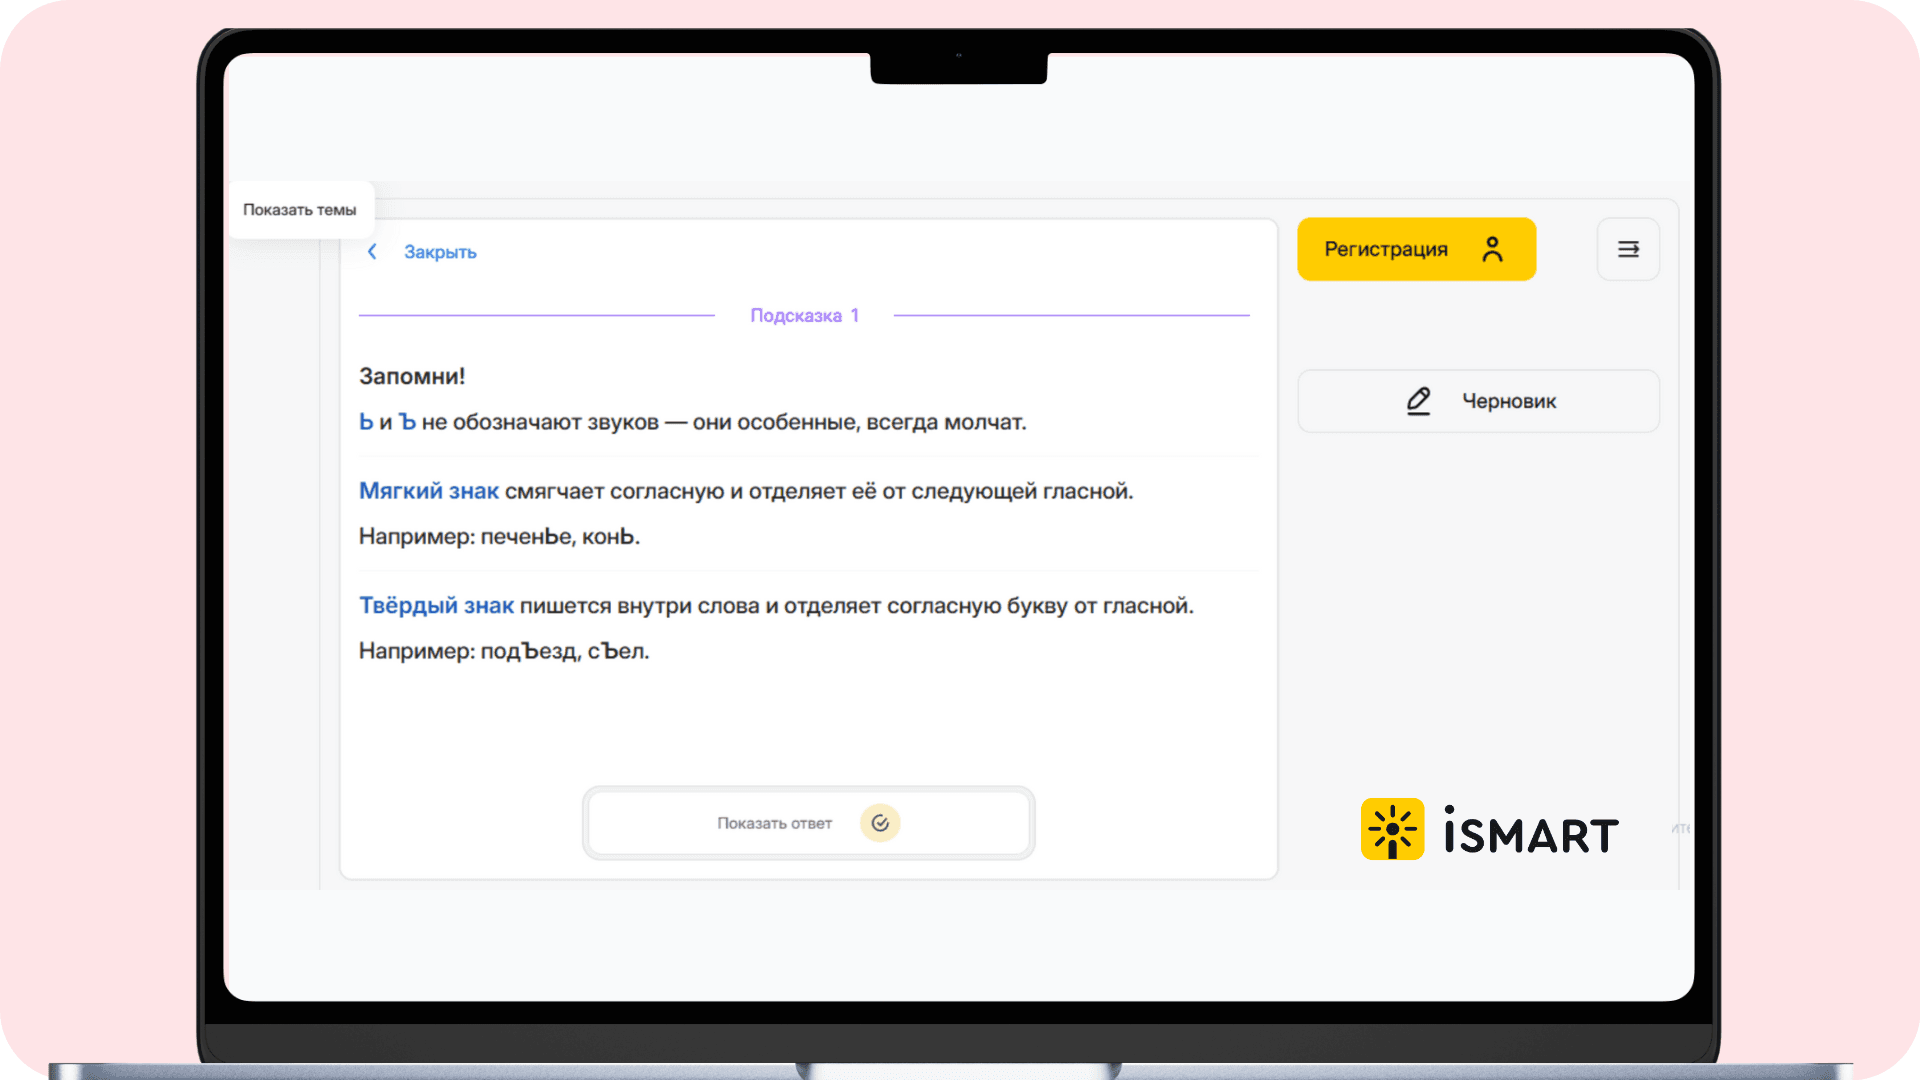
Task: Click the blue Твёрдый знак term
Action: click(436, 606)
